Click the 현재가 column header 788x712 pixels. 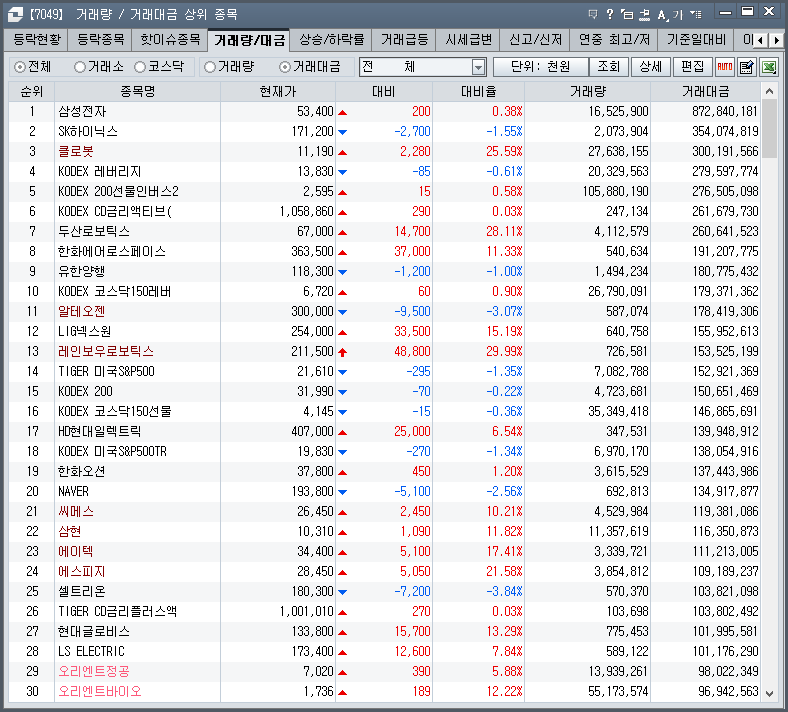pyautogui.click(x=278, y=91)
